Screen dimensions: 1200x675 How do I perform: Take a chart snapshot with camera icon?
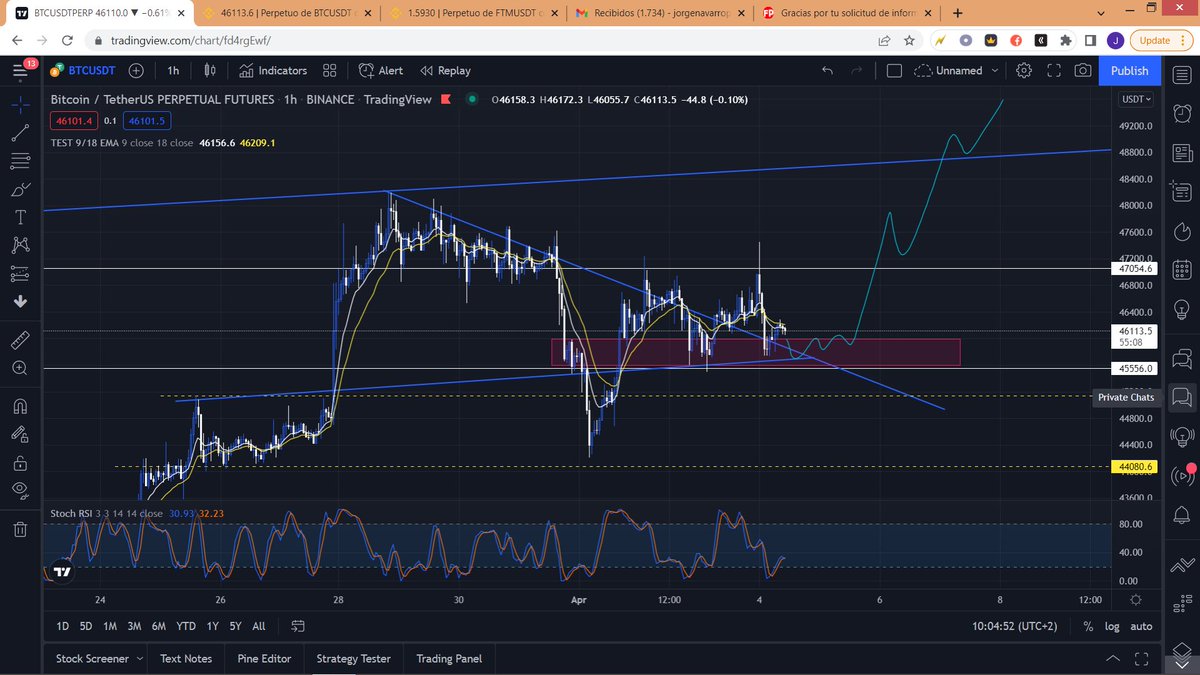tap(1083, 71)
